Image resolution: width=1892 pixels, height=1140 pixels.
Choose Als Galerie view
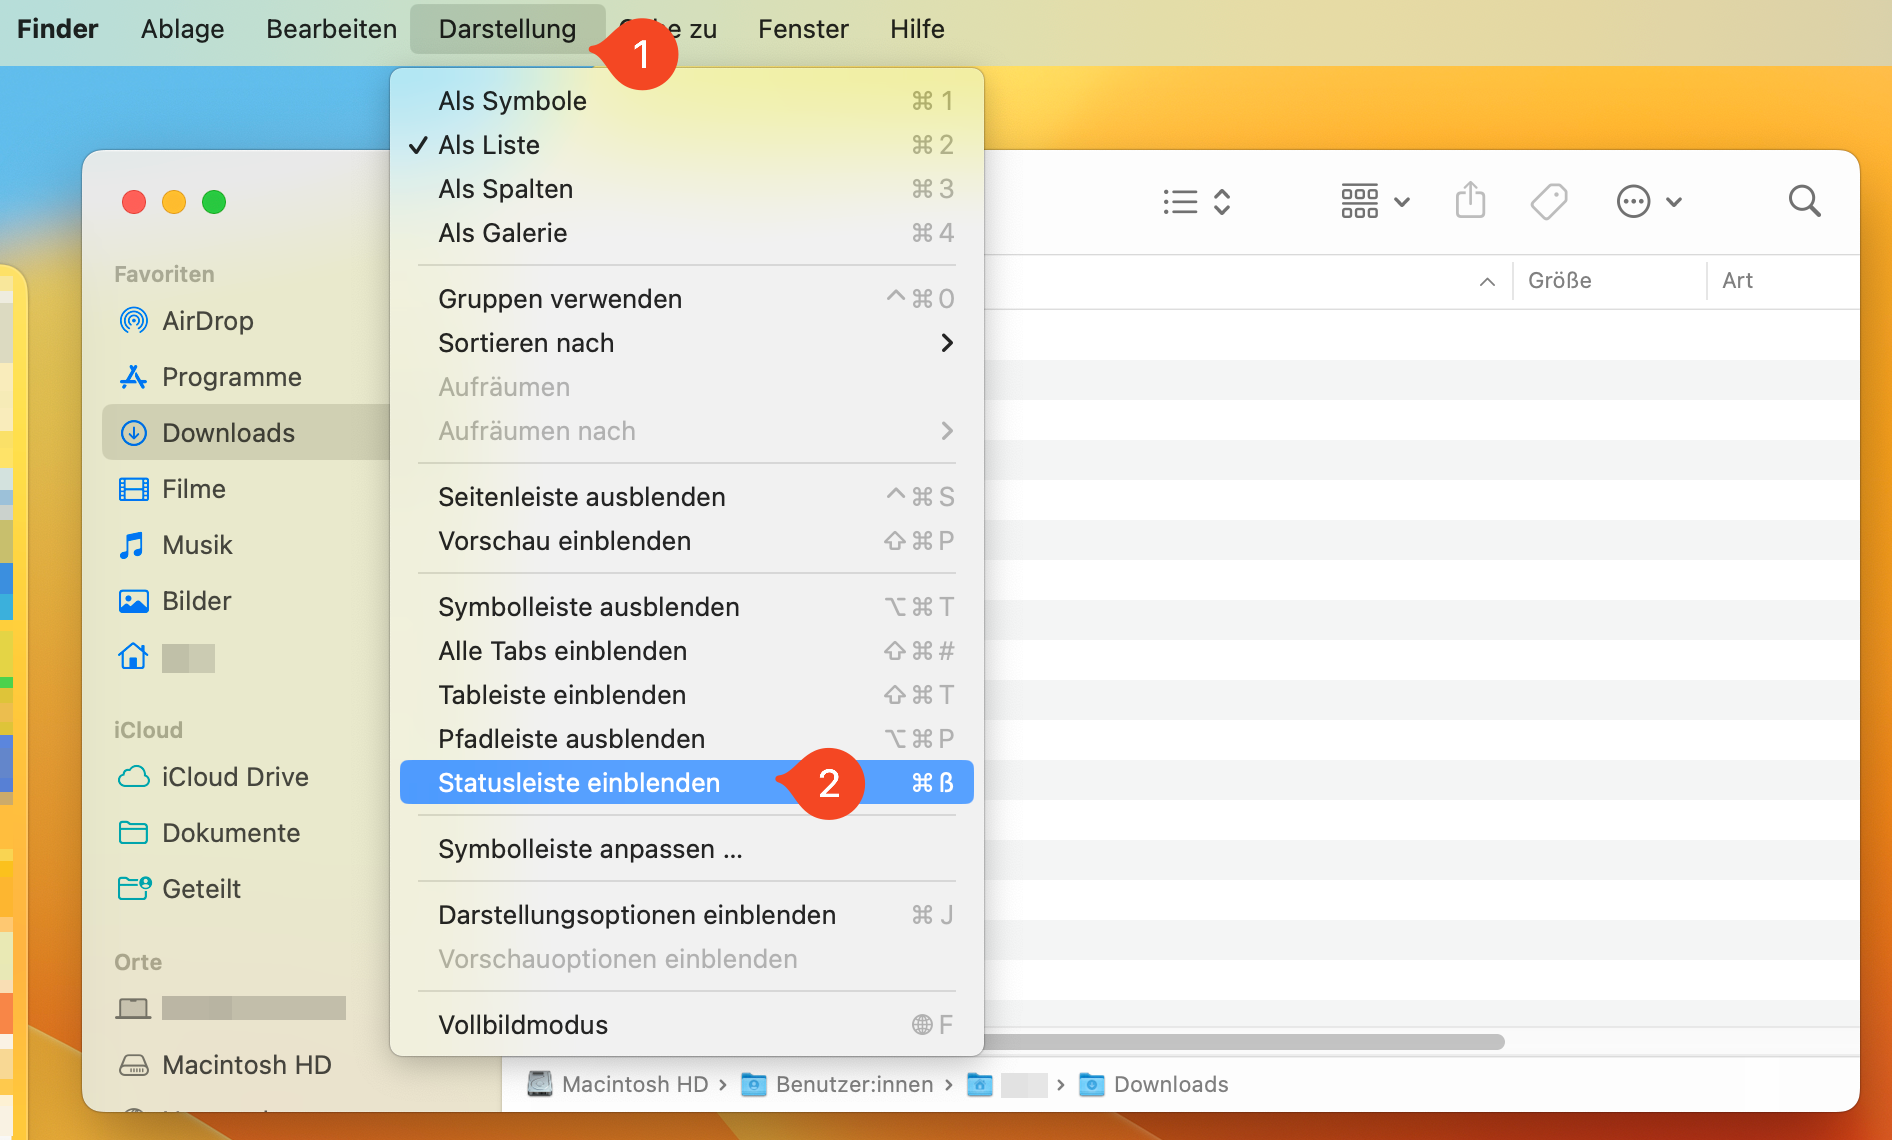(687, 233)
